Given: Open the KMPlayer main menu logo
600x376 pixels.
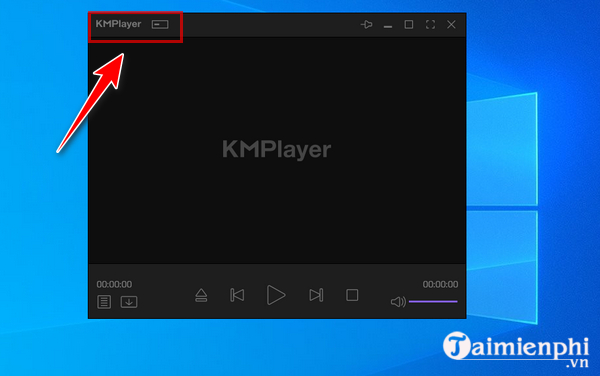Looking at the screenshot, I should (x=118, y=24).
